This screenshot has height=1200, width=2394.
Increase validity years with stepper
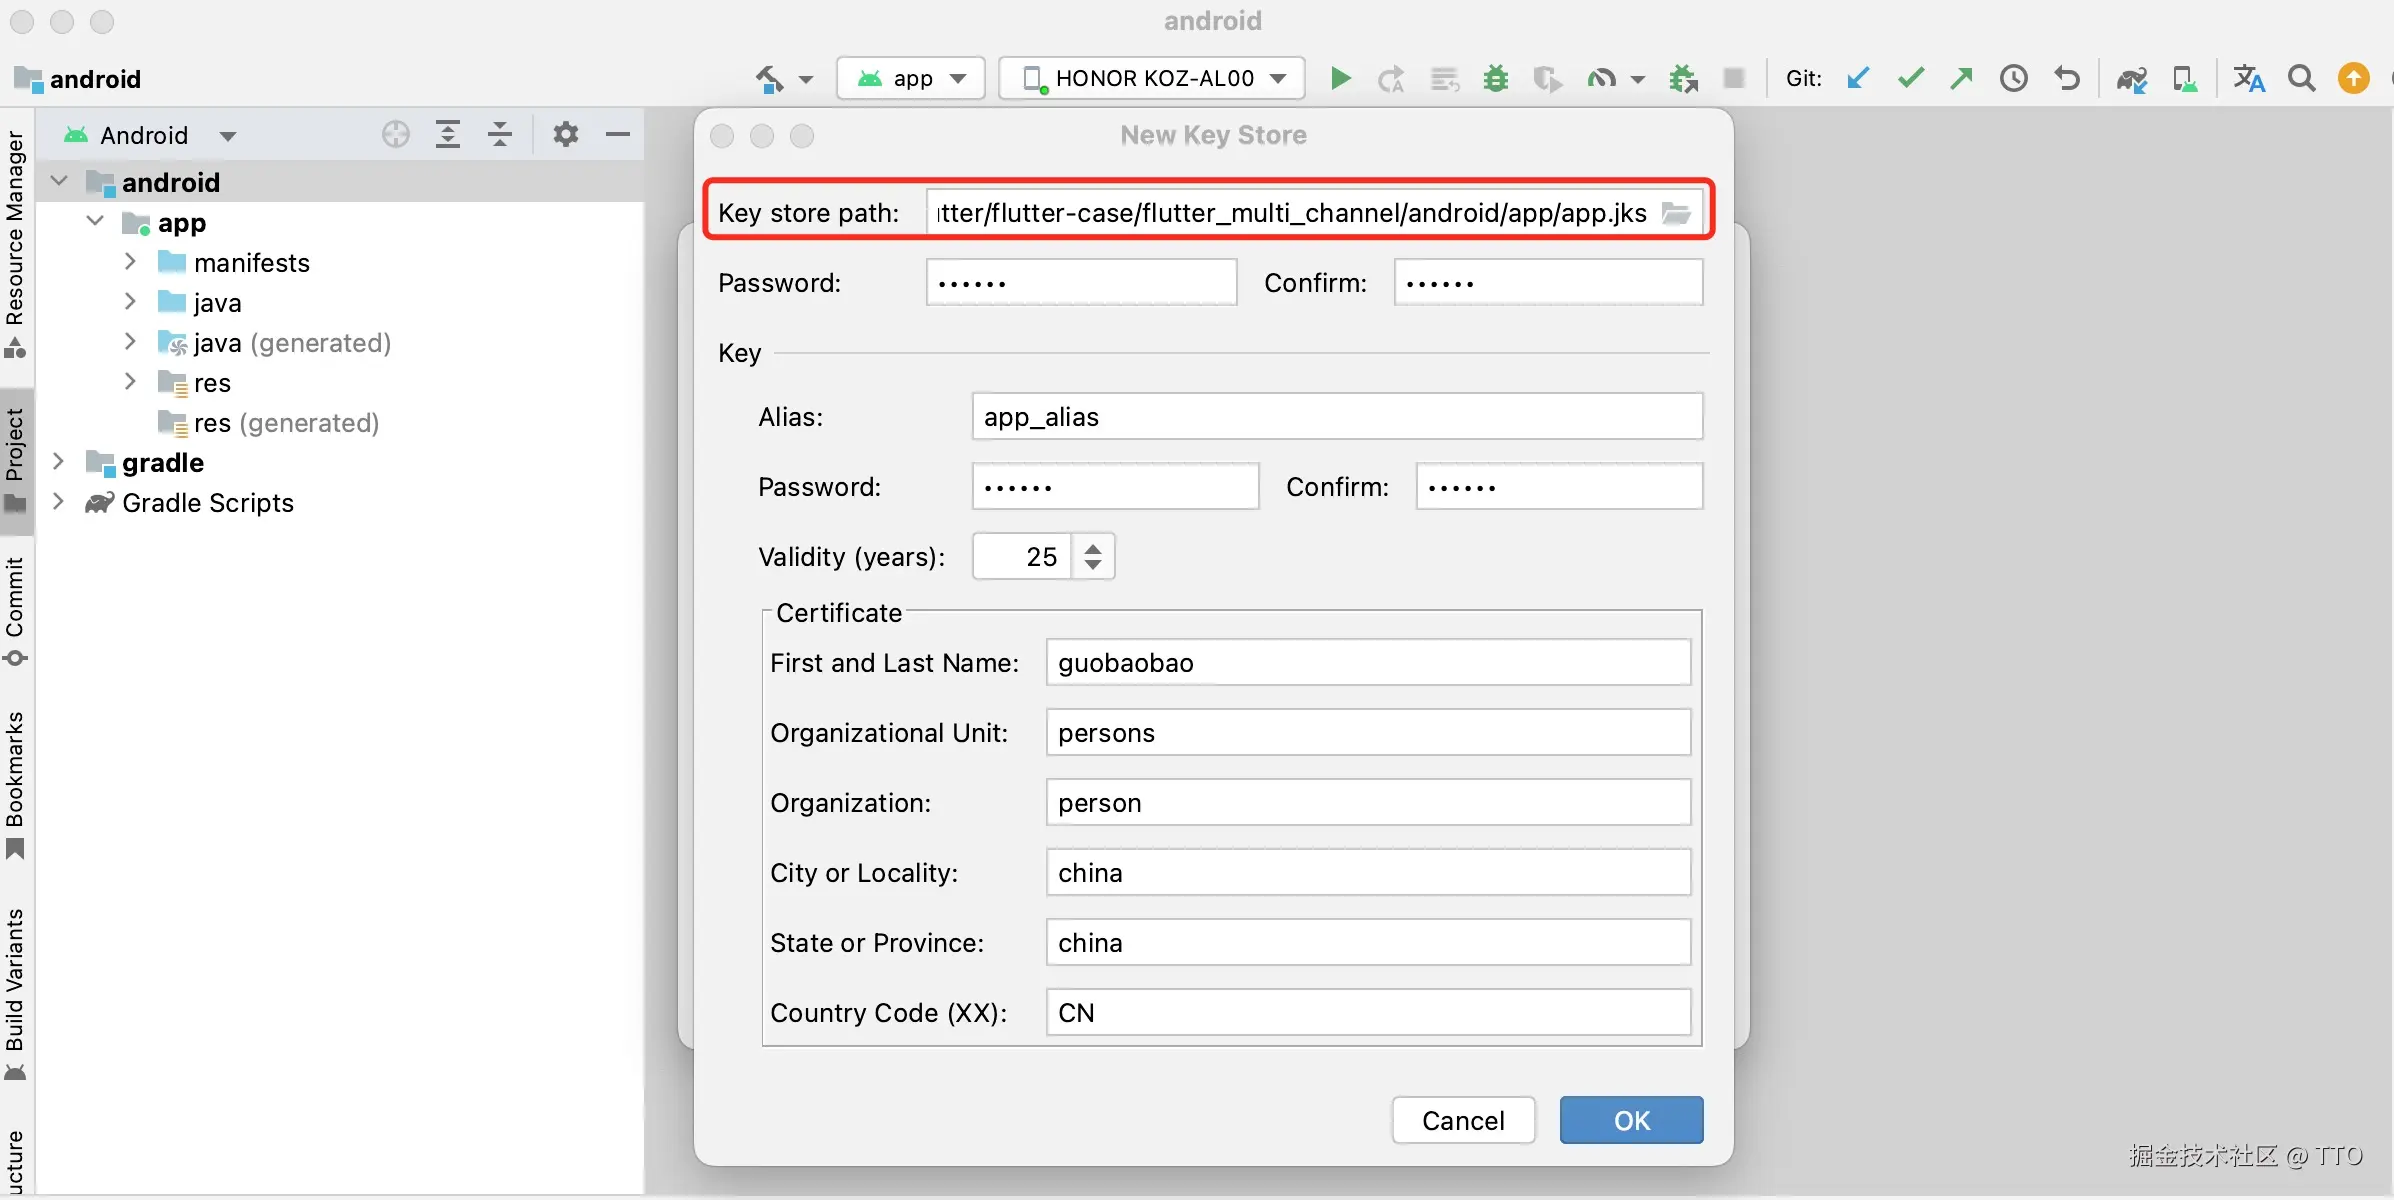[x=1093, y=547]
